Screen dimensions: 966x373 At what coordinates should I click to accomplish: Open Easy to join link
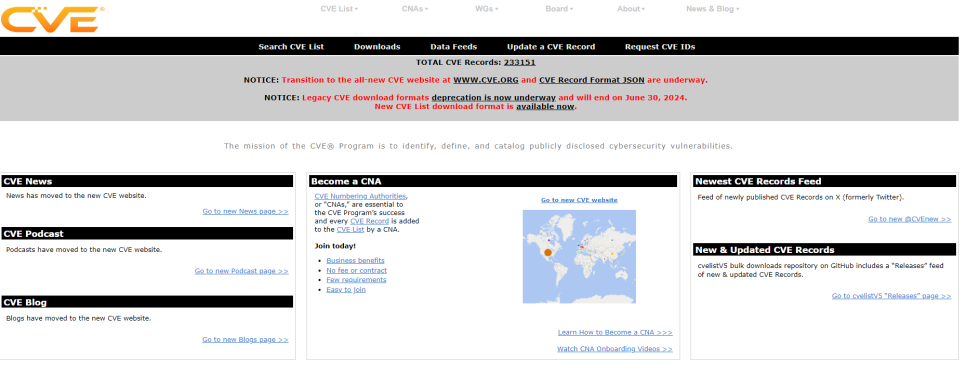point(346,290)
